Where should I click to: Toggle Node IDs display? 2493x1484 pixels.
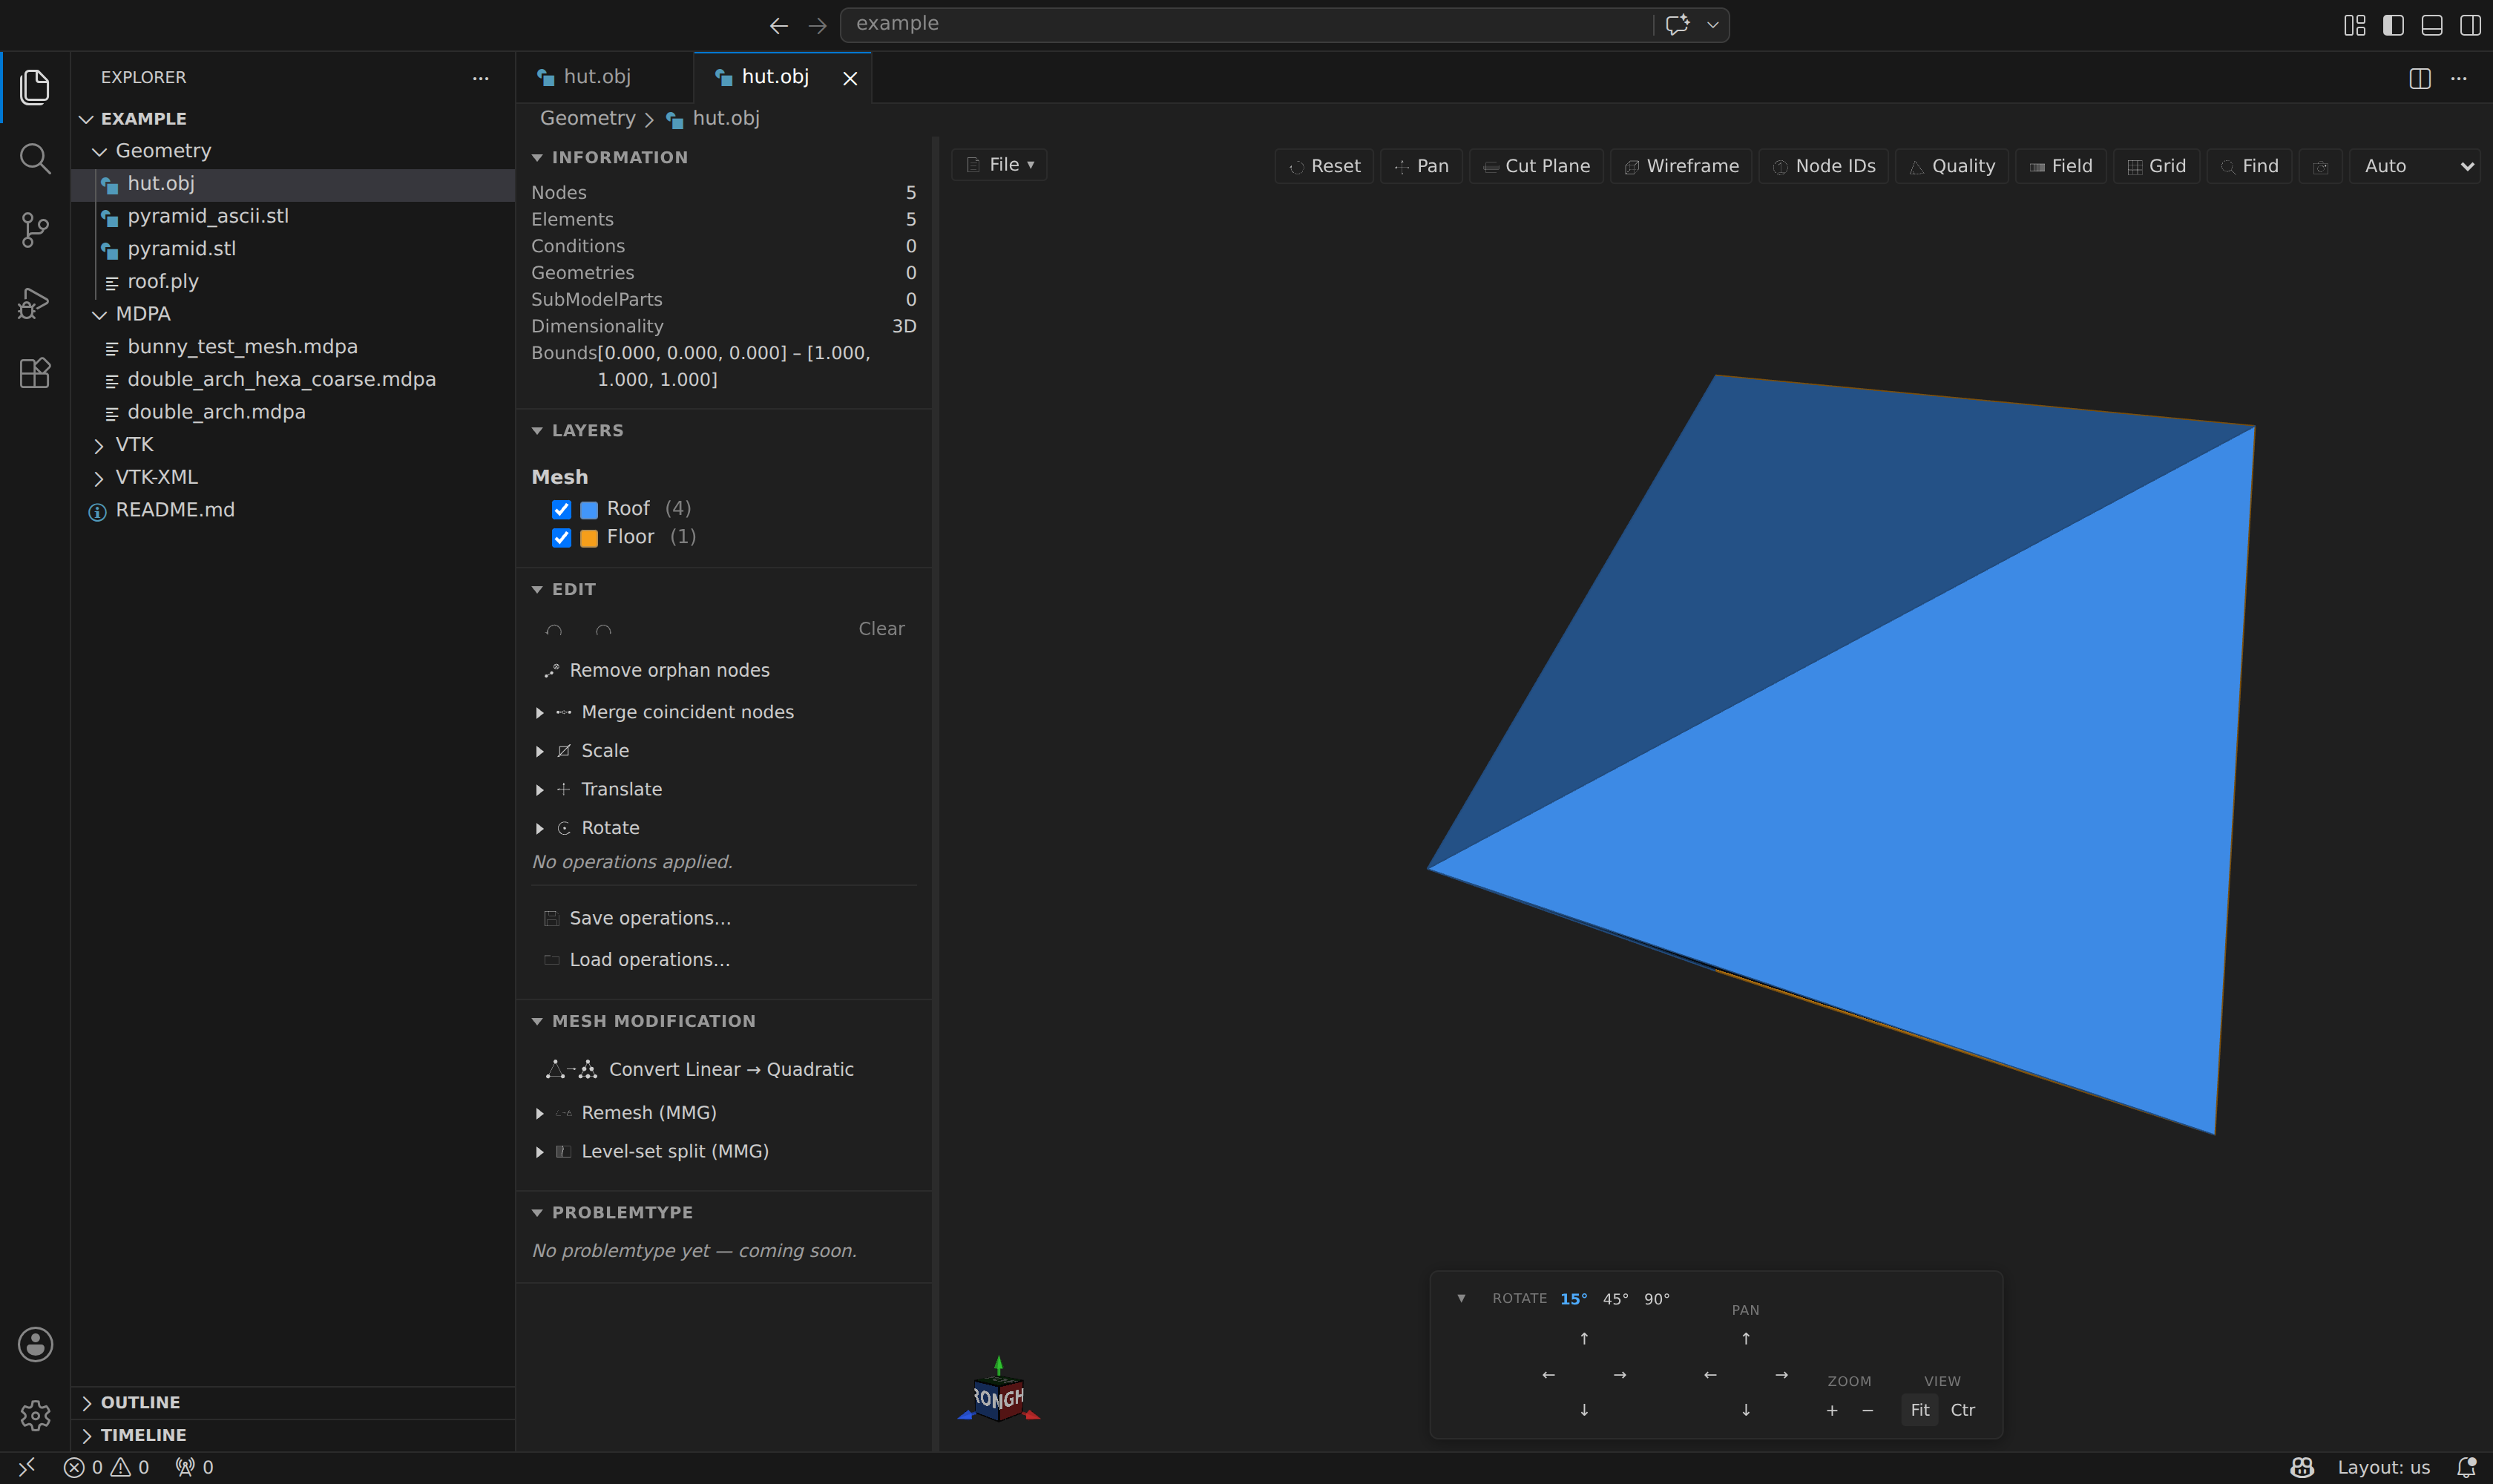click(x=1824, y=166)
